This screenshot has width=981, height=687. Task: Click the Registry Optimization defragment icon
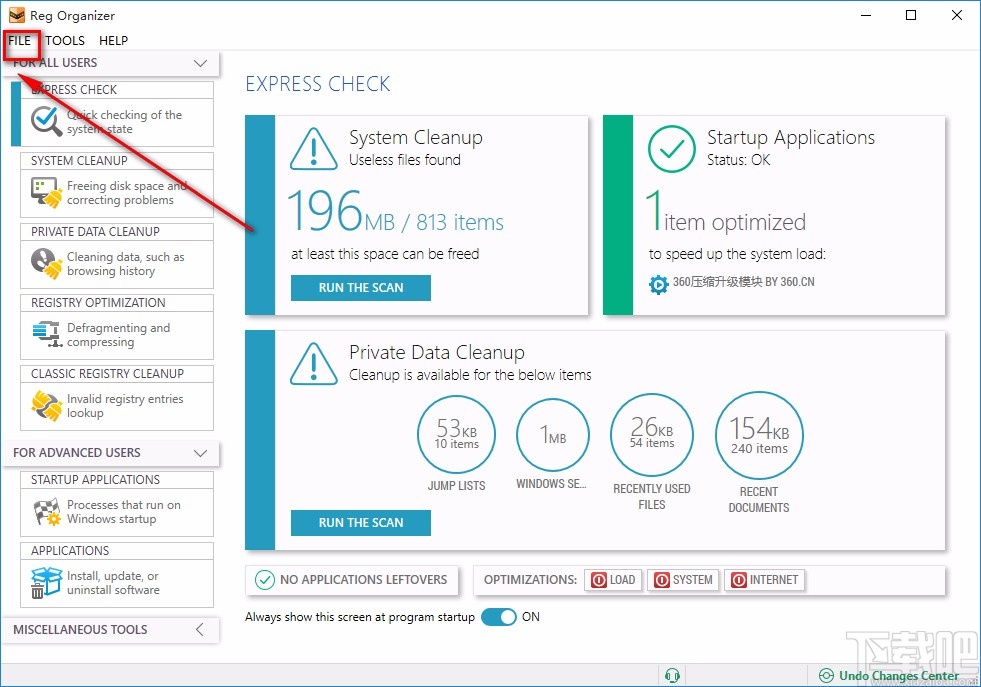point(48,334)
